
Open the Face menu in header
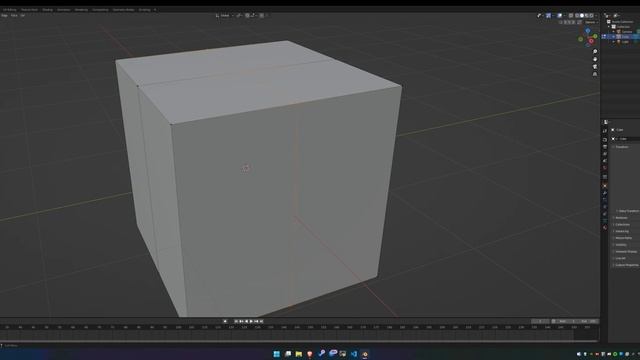pos(14,16)
